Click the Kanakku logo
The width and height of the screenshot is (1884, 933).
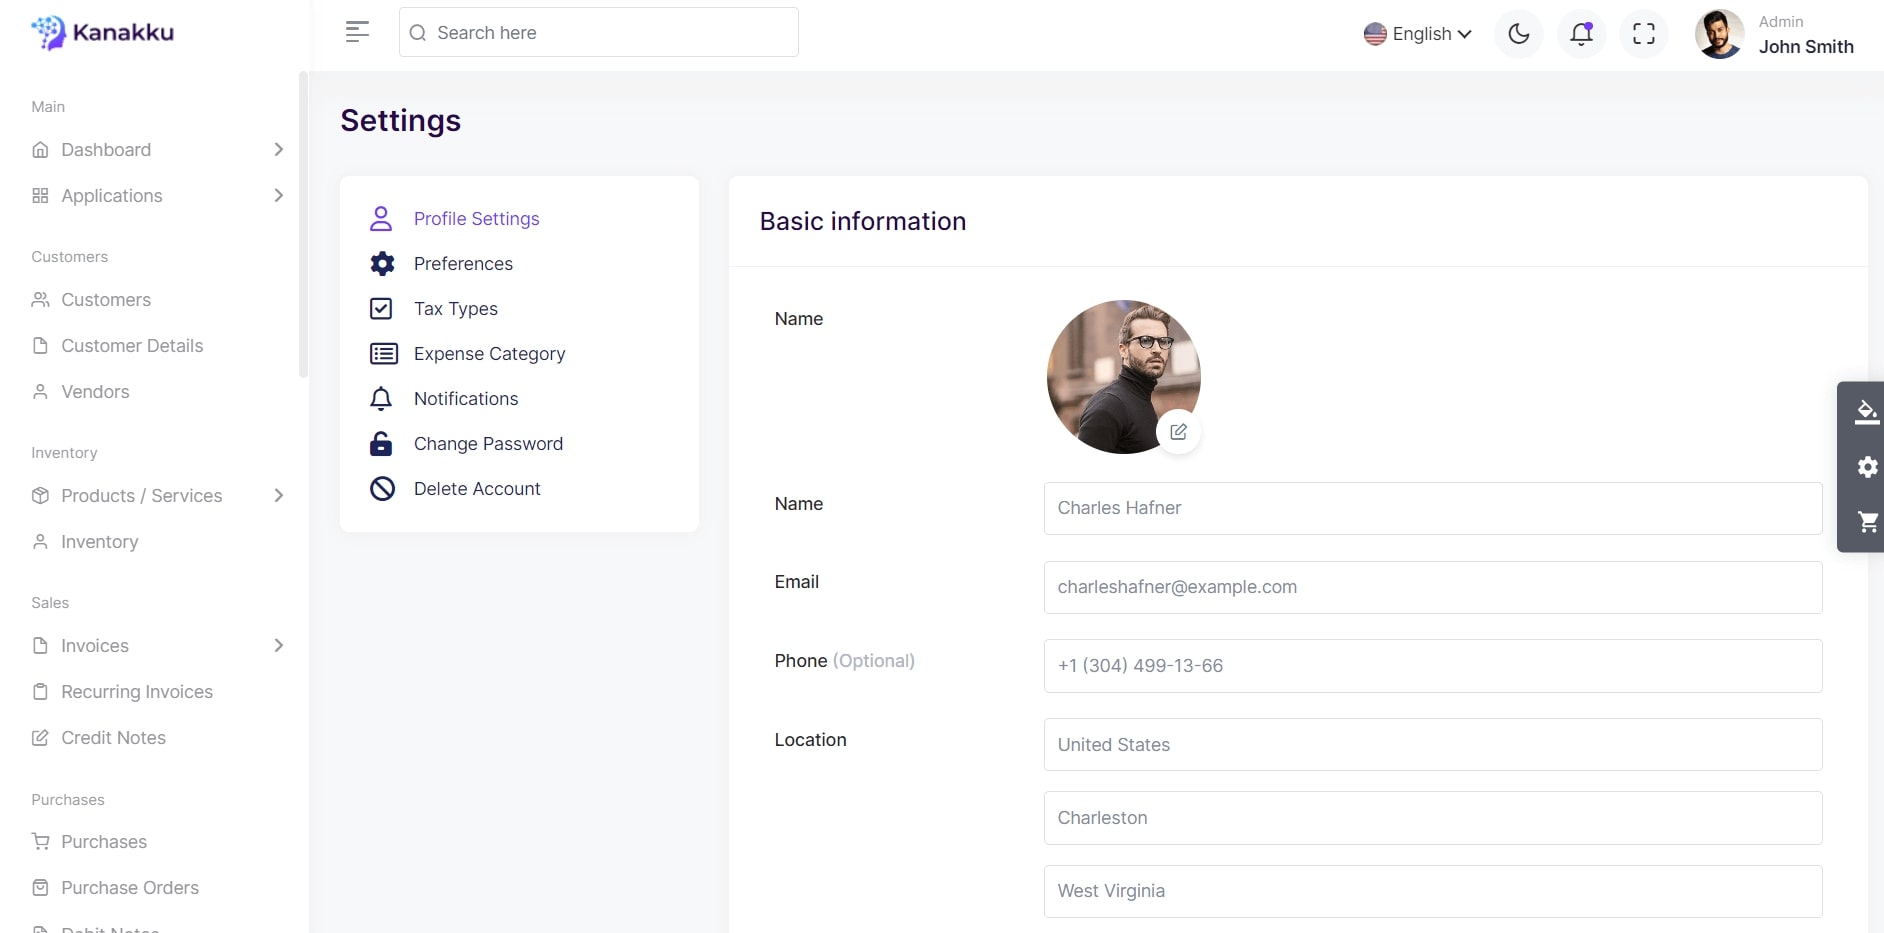[103, 32]
